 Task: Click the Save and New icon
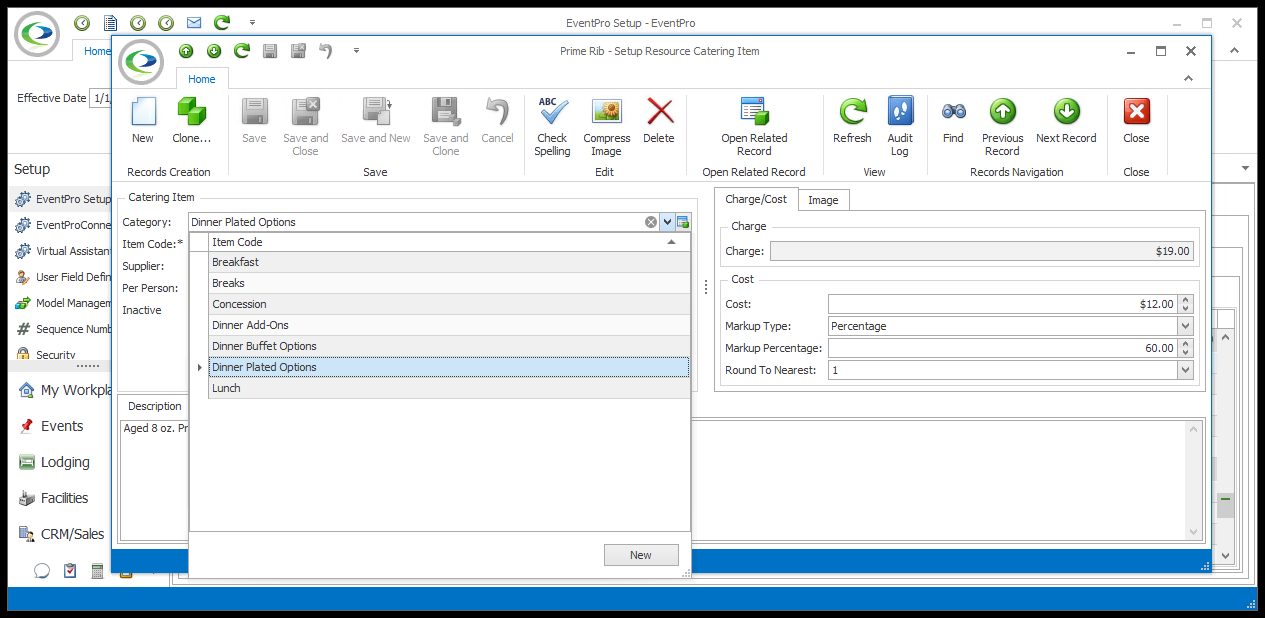(x=376, y=111)
